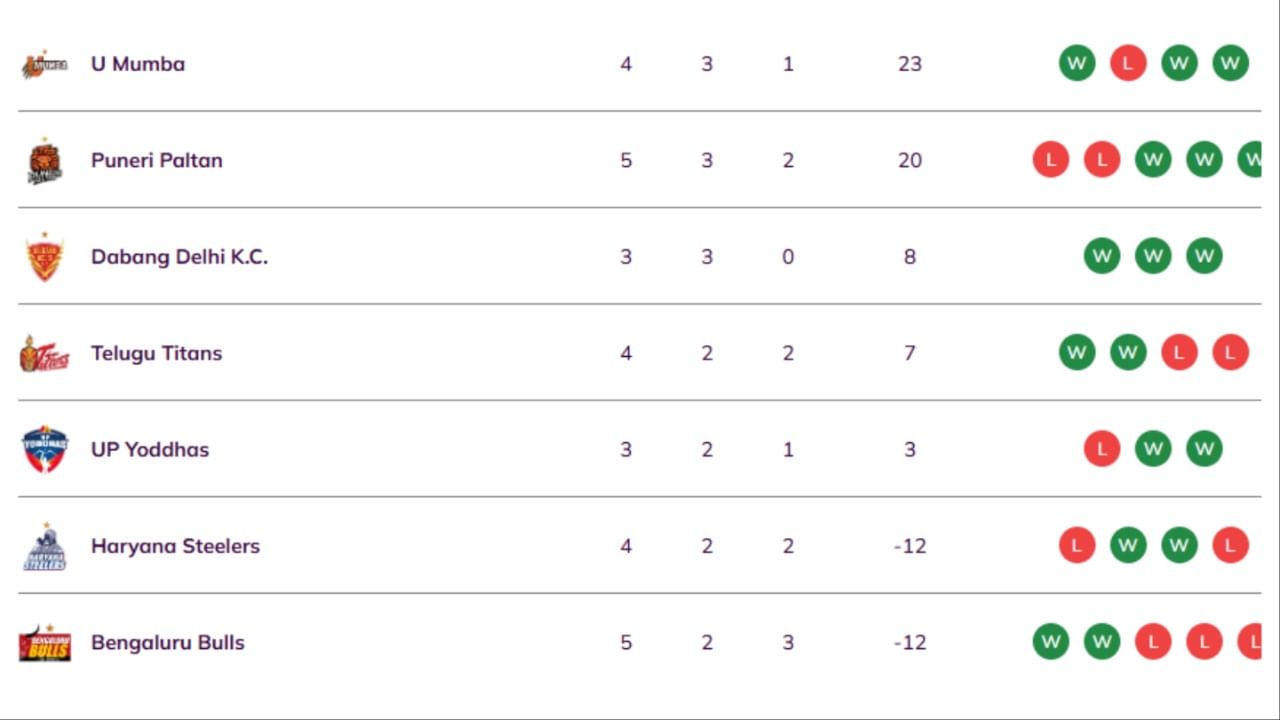Click Bengaluru Bulls' first green W badge
This screenshot has height=720, width=1280.
(x=1051, y=642)
